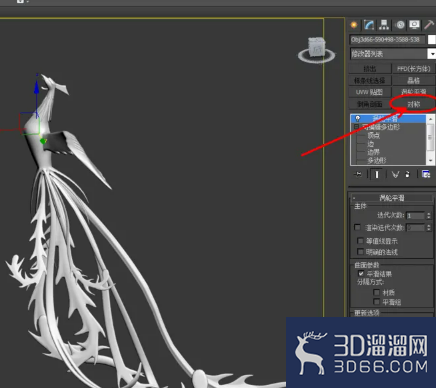Open the Hierarchy panel tab

coord(384,25)
